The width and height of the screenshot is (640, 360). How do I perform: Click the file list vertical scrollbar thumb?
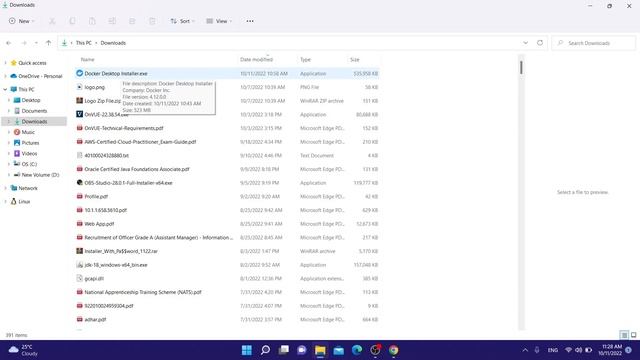click(x=521, y=67)
